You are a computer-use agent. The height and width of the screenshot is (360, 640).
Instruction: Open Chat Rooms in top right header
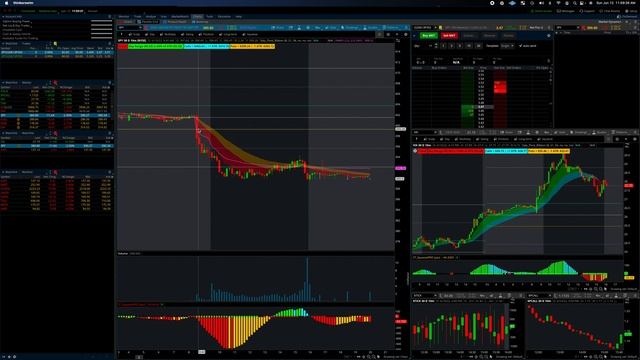[610, 11]
